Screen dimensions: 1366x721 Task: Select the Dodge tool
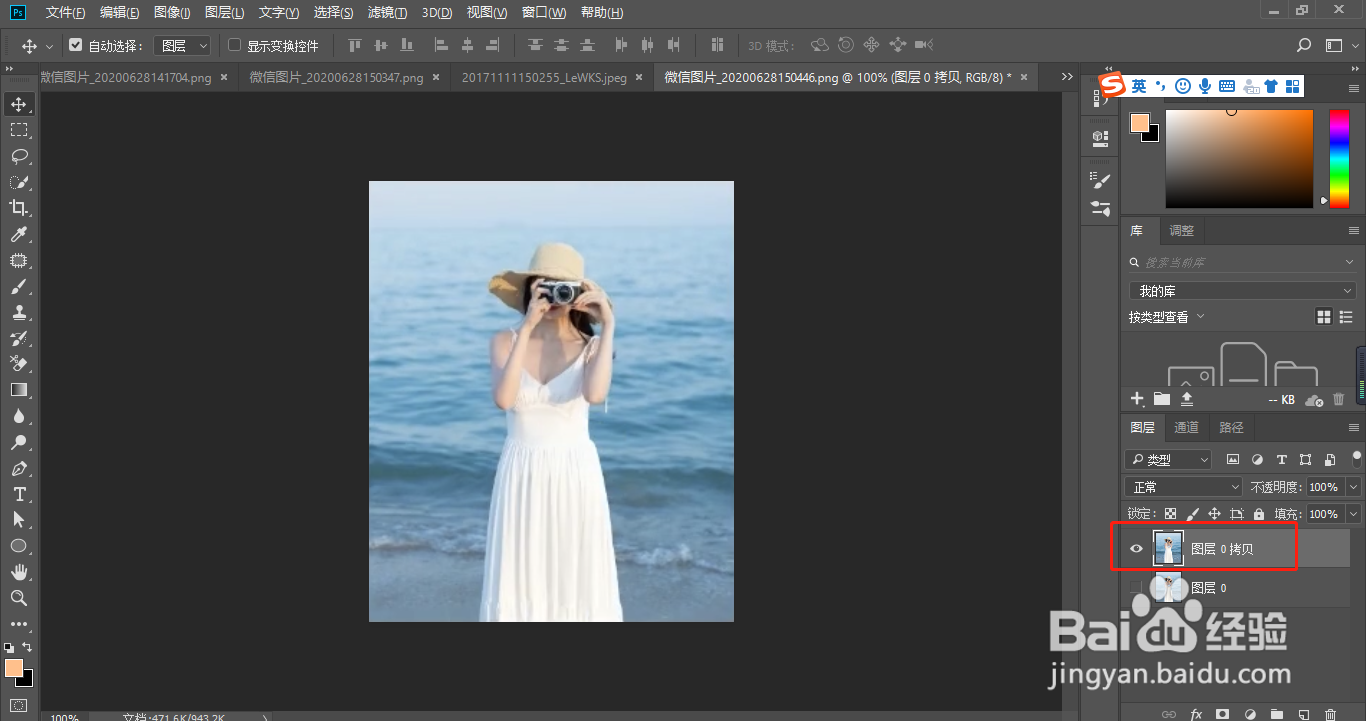(19, 442)
